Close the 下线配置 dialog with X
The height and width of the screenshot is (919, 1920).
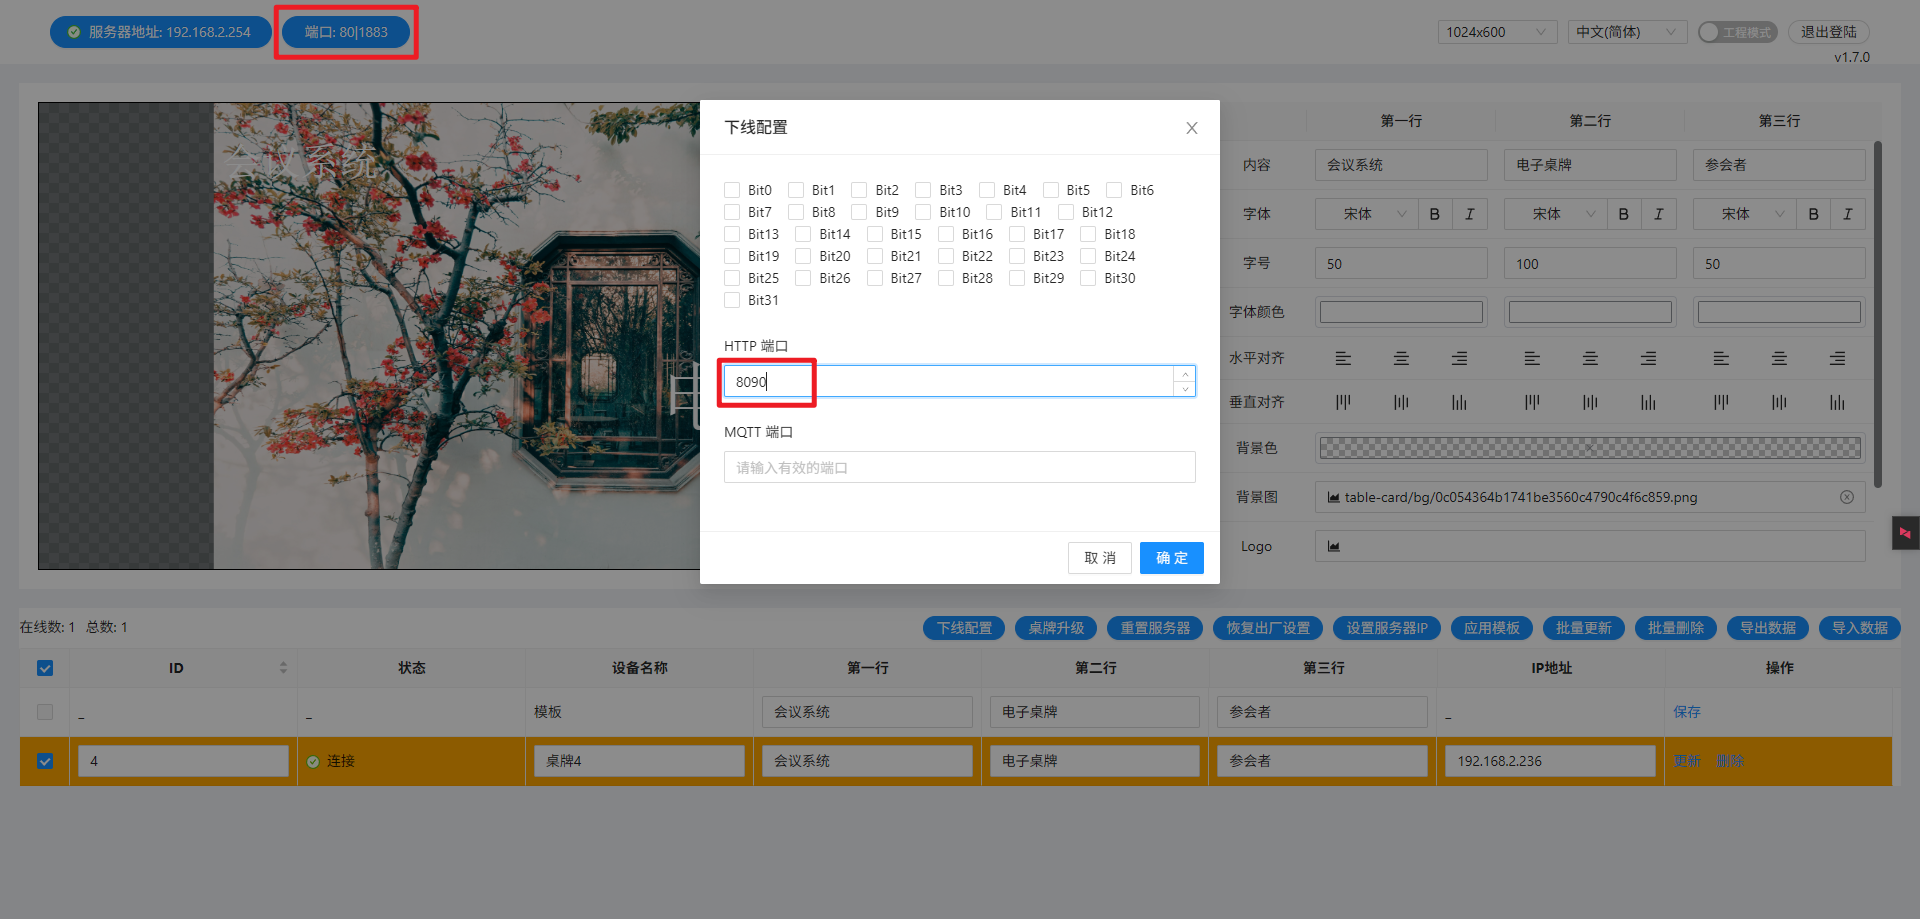(1191, 128)
